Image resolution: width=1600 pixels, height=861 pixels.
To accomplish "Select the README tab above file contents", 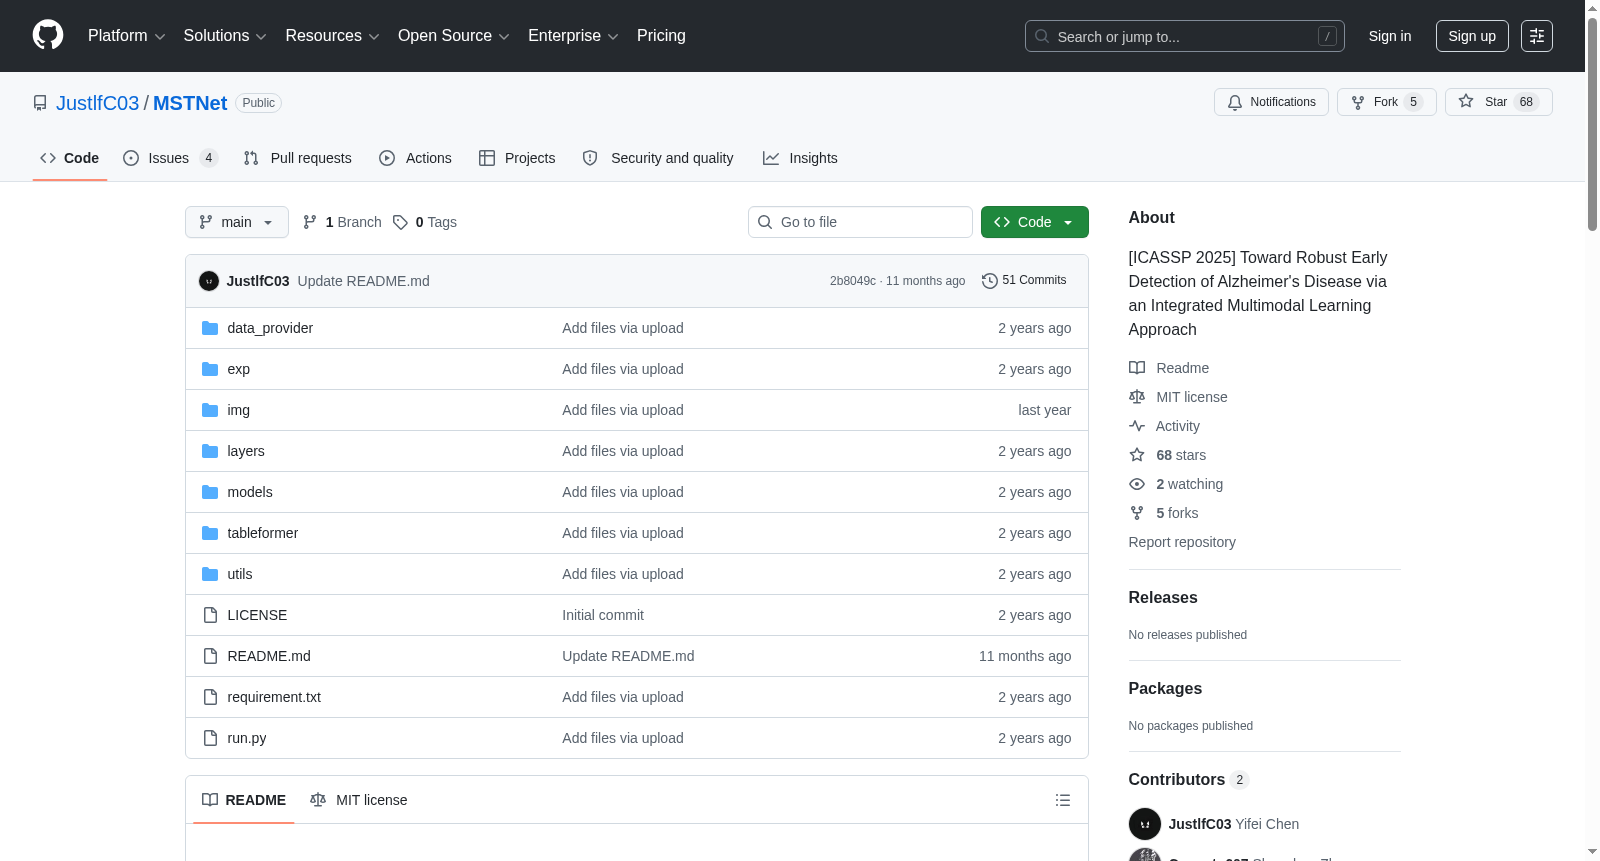I will 244,800.
